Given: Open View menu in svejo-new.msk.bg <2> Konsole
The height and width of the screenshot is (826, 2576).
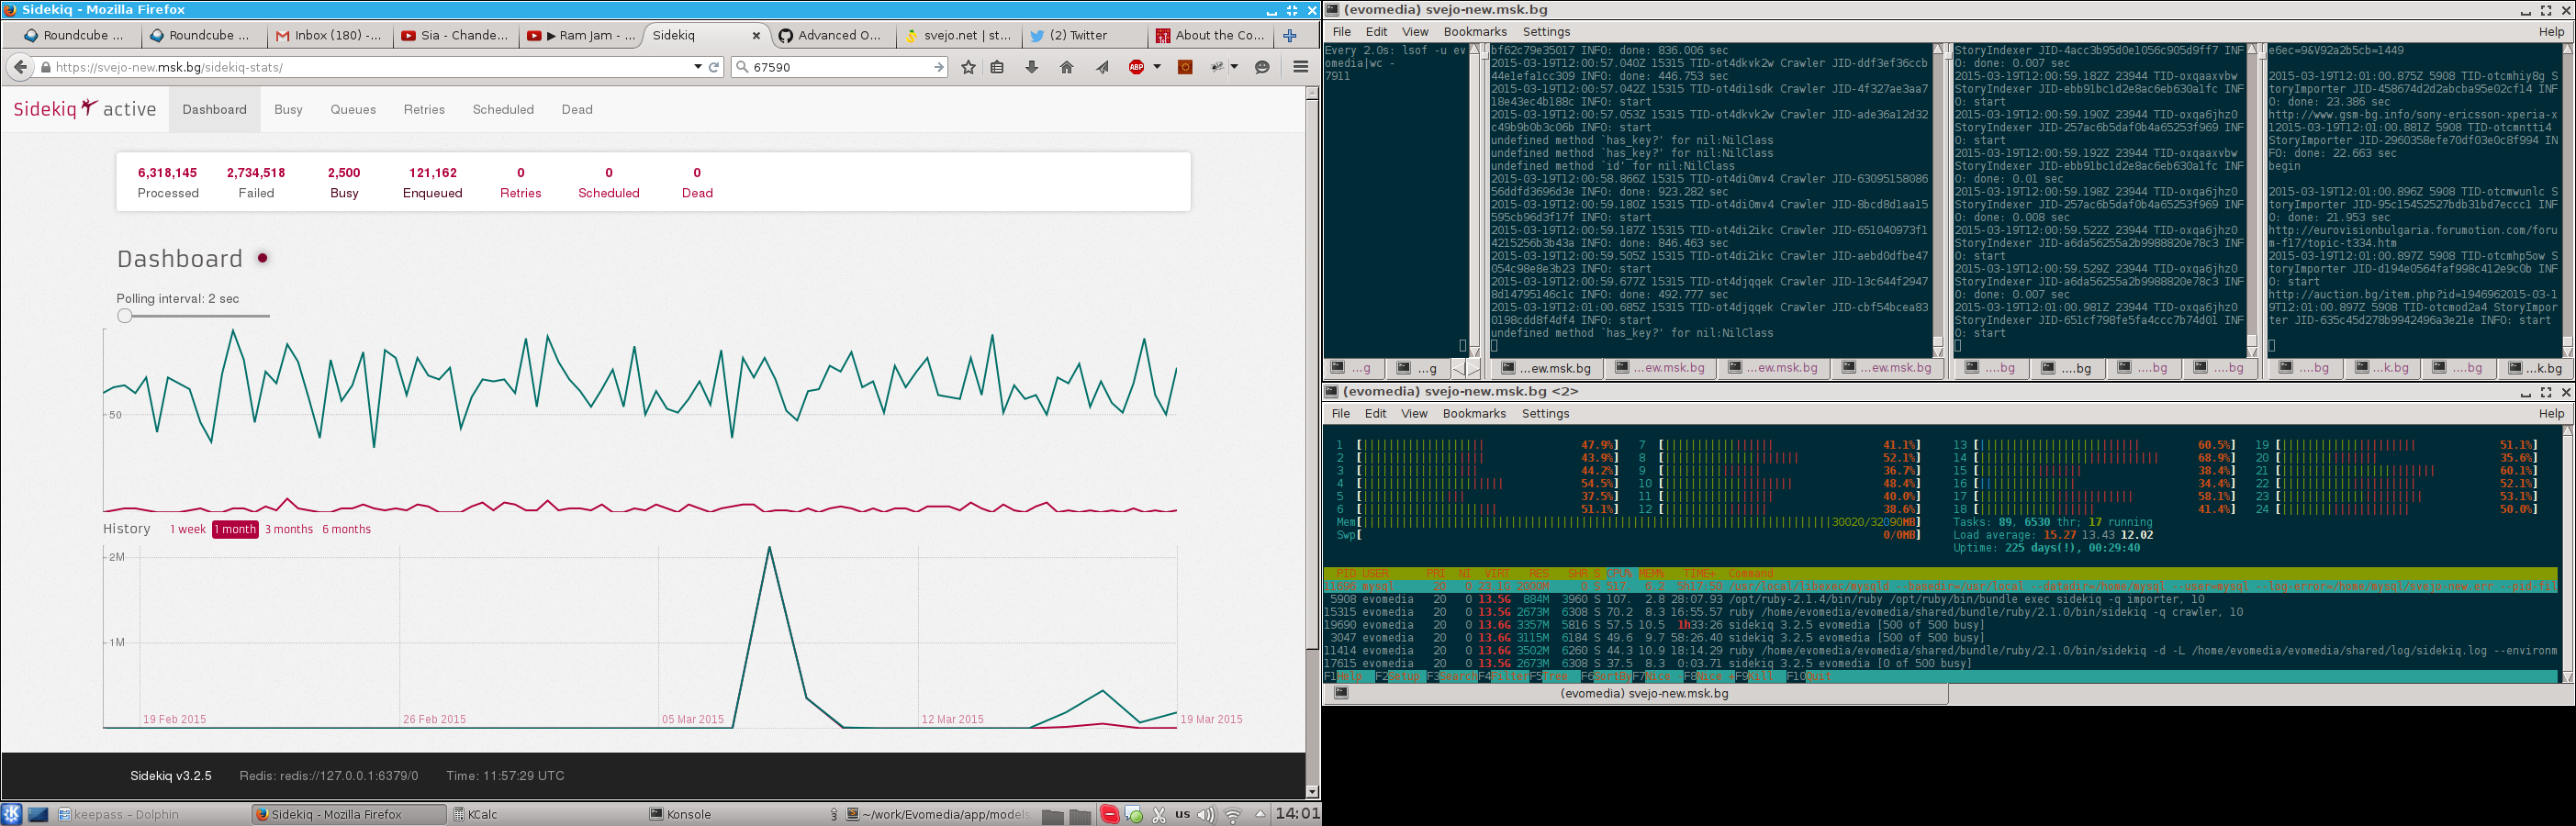Looking at the screenshot, I should point(1414,413).
